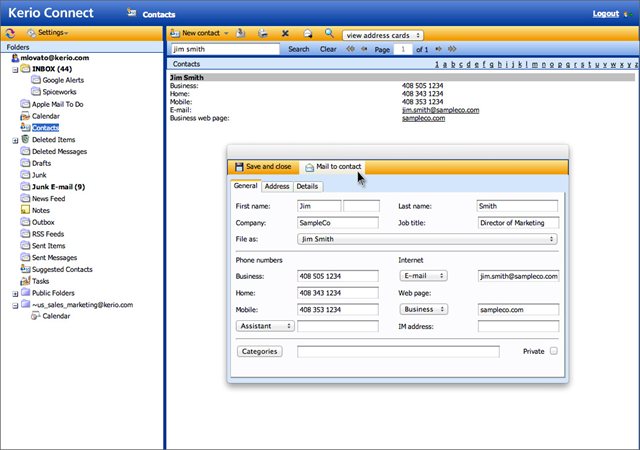This screenshot has width=640, height=450.
Task: Click the Categories button
Action: pyautogui.click(x=259, y=351)
